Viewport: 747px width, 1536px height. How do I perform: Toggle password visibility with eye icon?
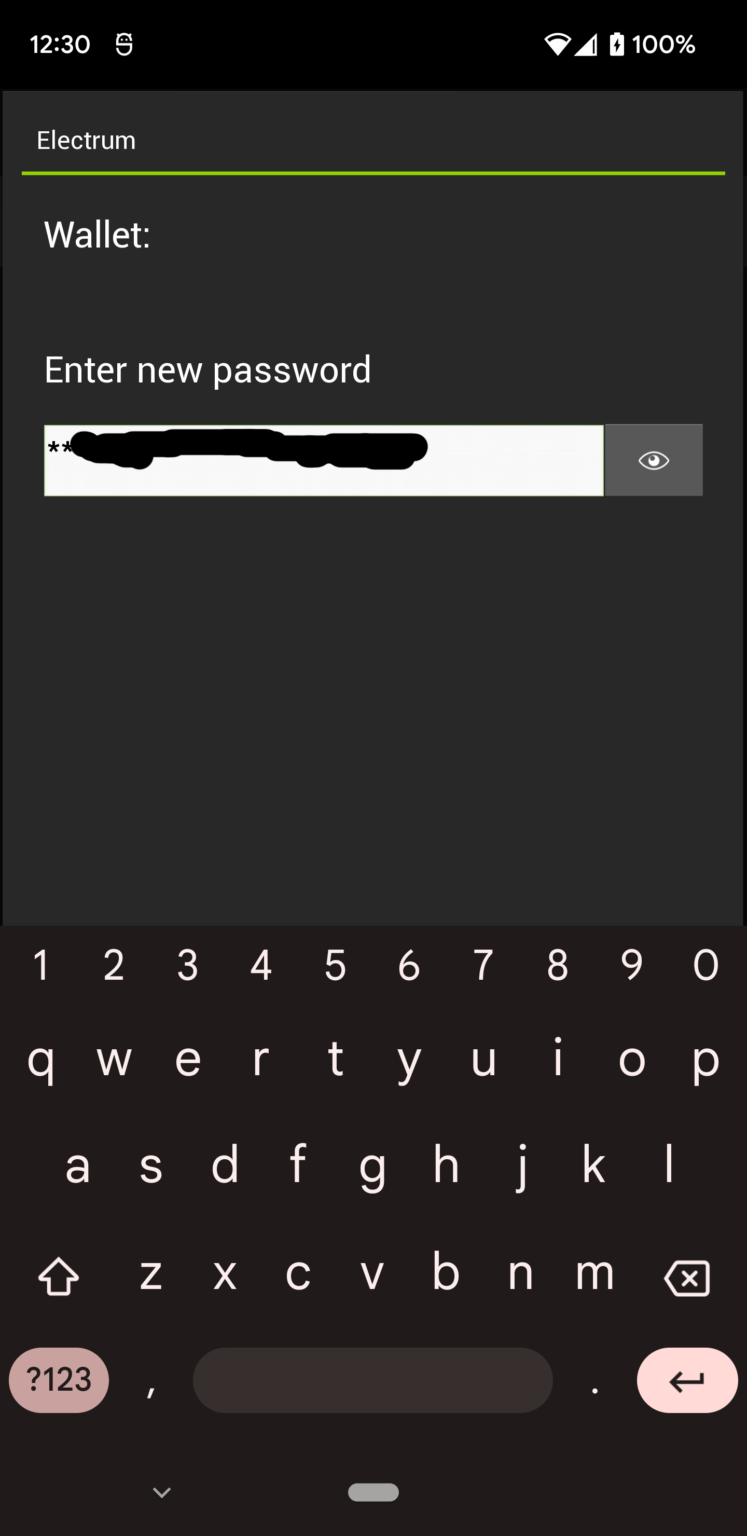(x=653, y=460)
